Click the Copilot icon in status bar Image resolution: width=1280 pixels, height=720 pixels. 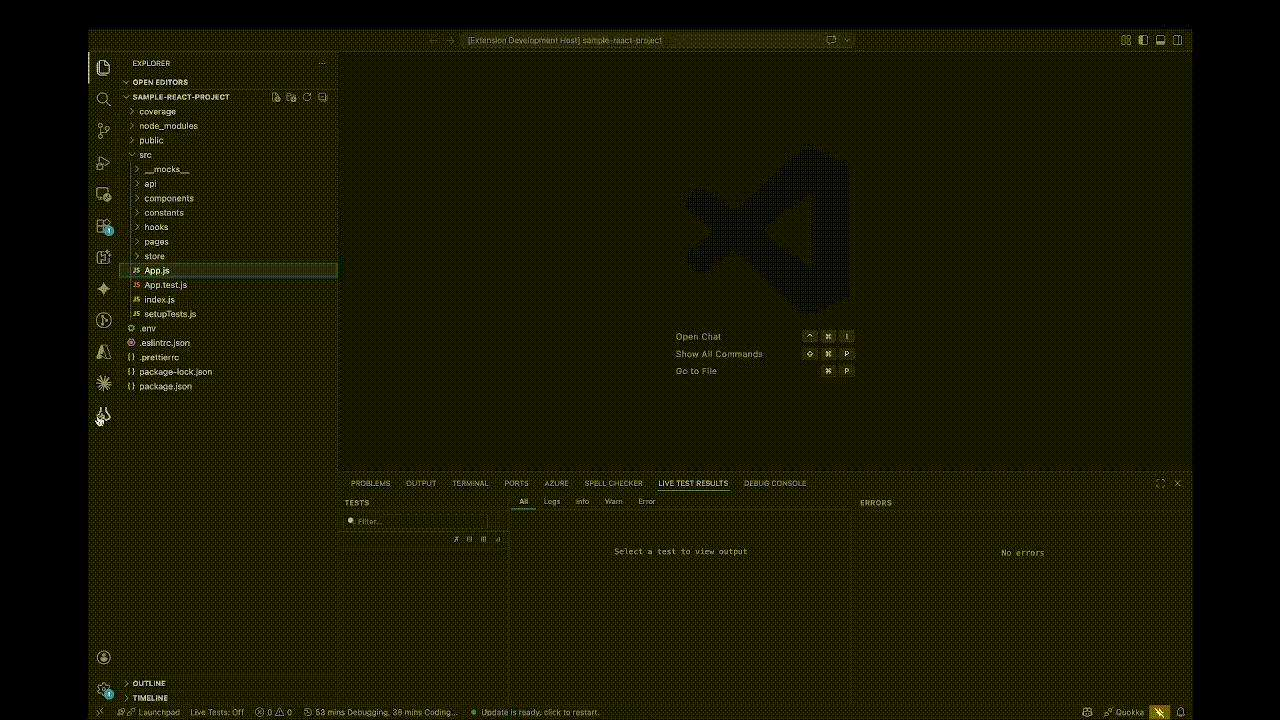click(x=1087, y=712)
